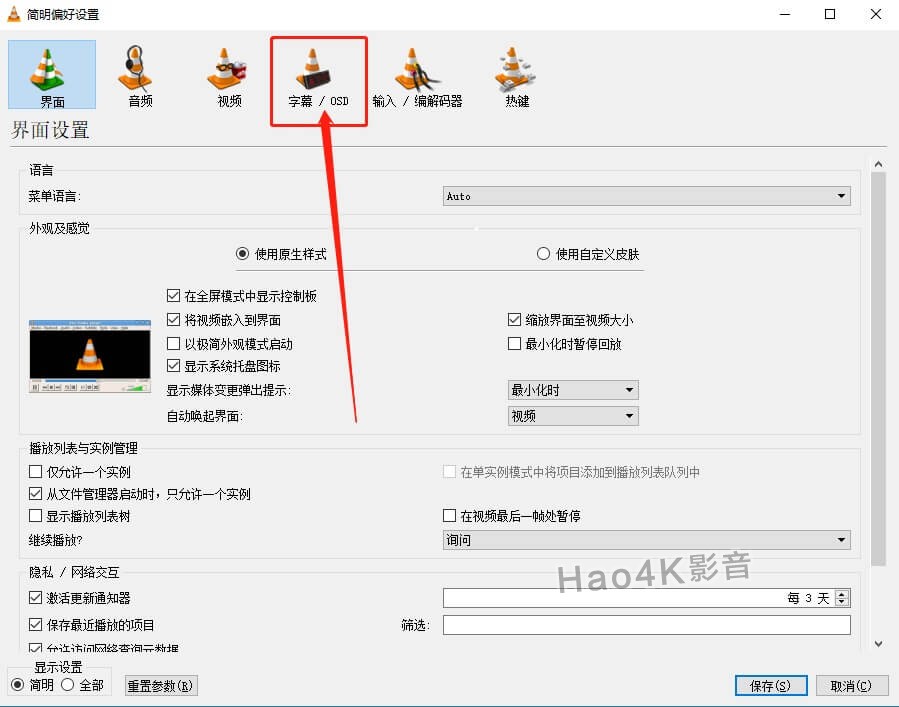The height and width of the screenshot is (707, 899).
Task: Toggle 缩放界面至视频大小 checkbox
Action: pos(514,319)
